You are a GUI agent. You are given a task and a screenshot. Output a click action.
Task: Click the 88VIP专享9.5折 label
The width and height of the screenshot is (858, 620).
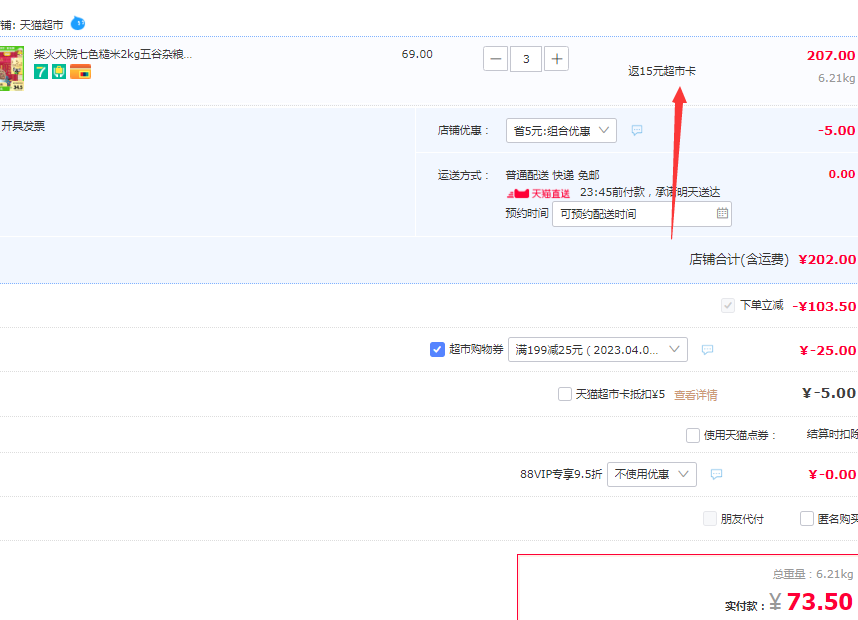coord(561,474)
